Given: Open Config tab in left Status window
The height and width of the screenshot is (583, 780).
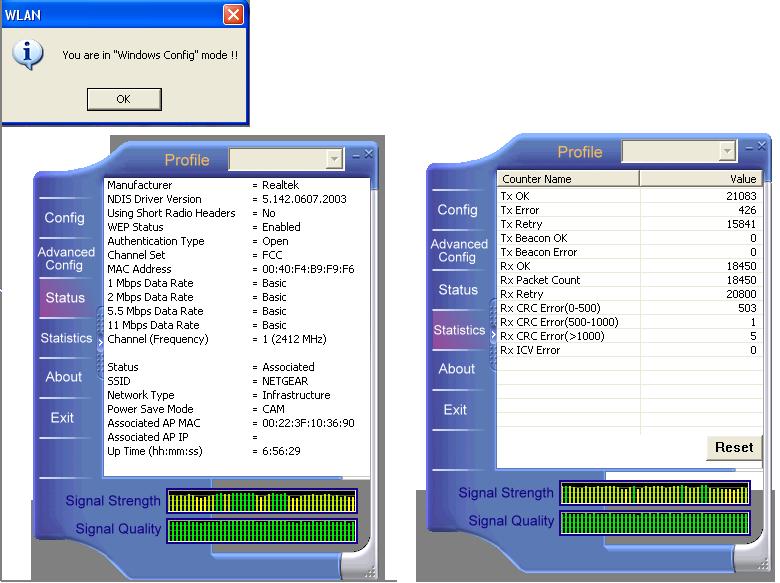Looking at the screenshot, I should [65, 217].
